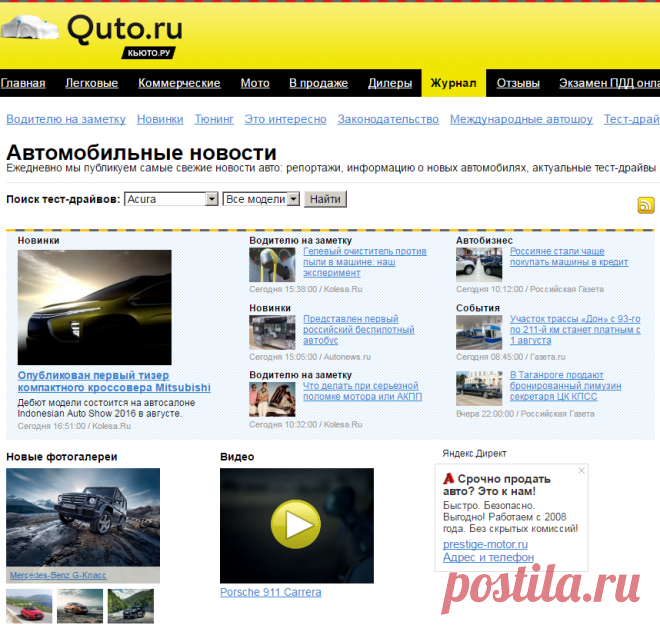Viewport: 660px width, 625px height.
Task: Open 'В продаже' section
Action: (319, 83)
